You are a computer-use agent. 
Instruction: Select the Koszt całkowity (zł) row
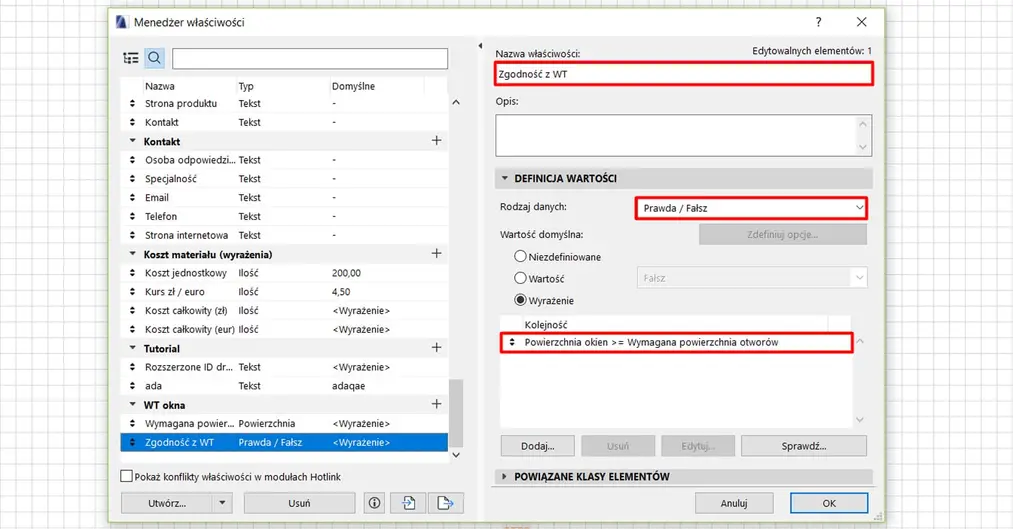284,311
